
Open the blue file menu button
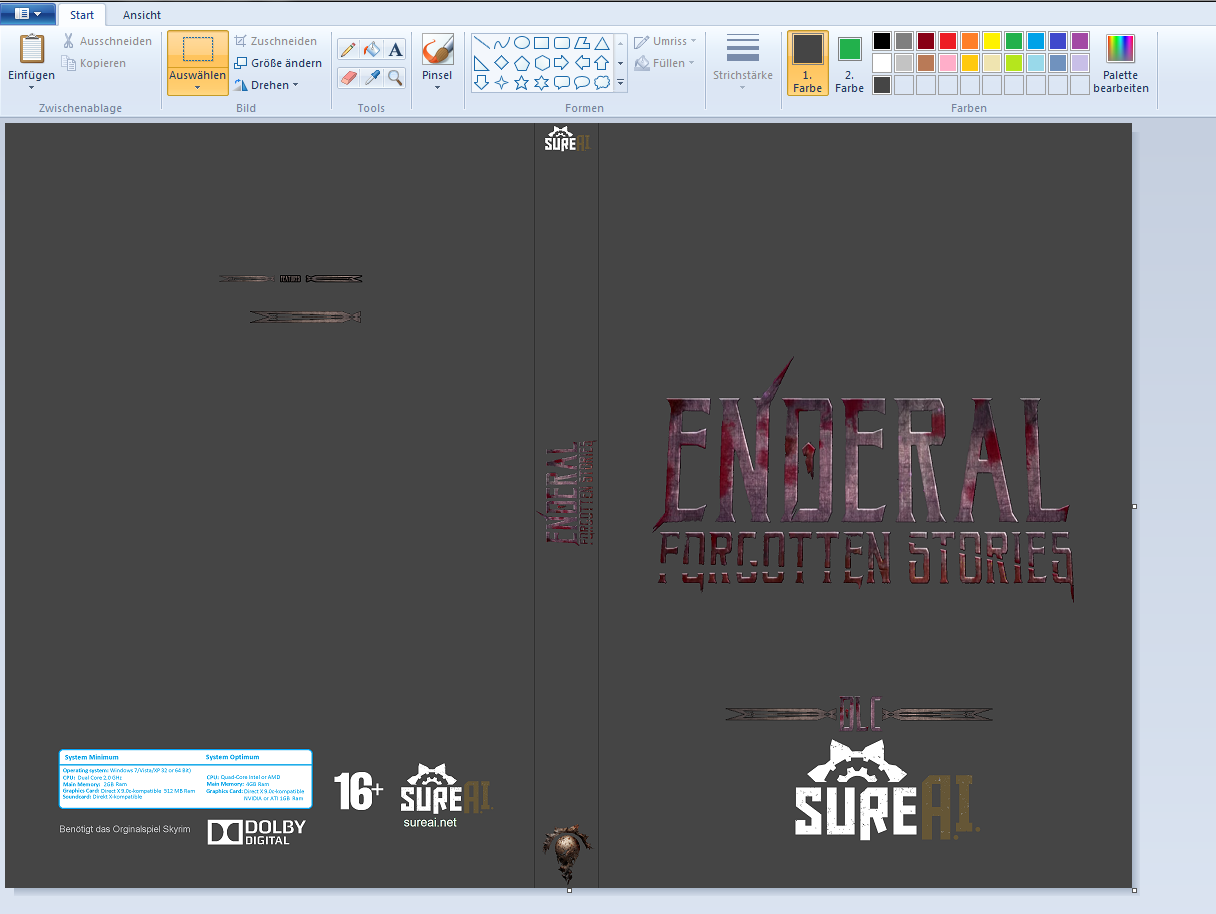(28, 14)
